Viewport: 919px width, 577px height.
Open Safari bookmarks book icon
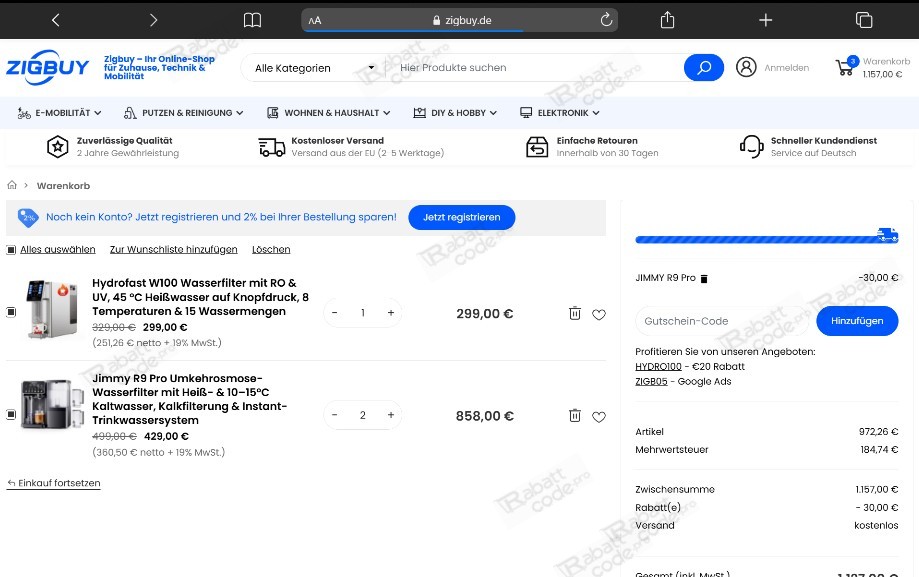coord(252,21)
